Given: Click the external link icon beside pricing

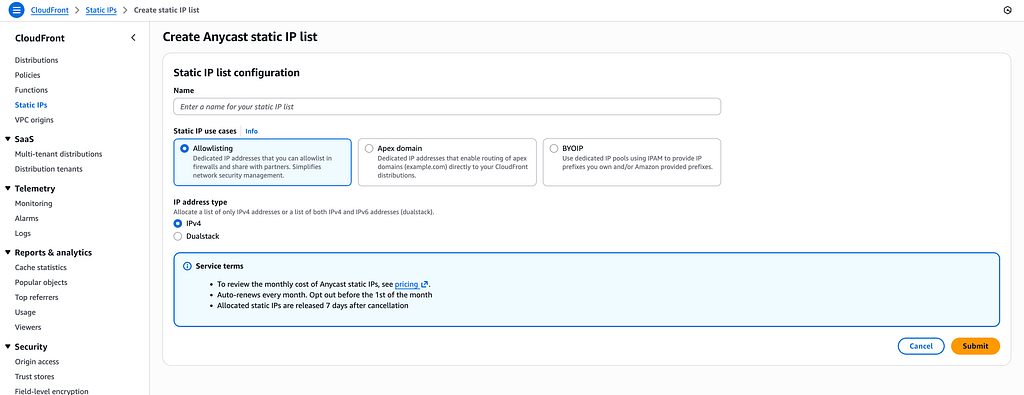Looking at the screenshot, I should (x=424, y=285).
